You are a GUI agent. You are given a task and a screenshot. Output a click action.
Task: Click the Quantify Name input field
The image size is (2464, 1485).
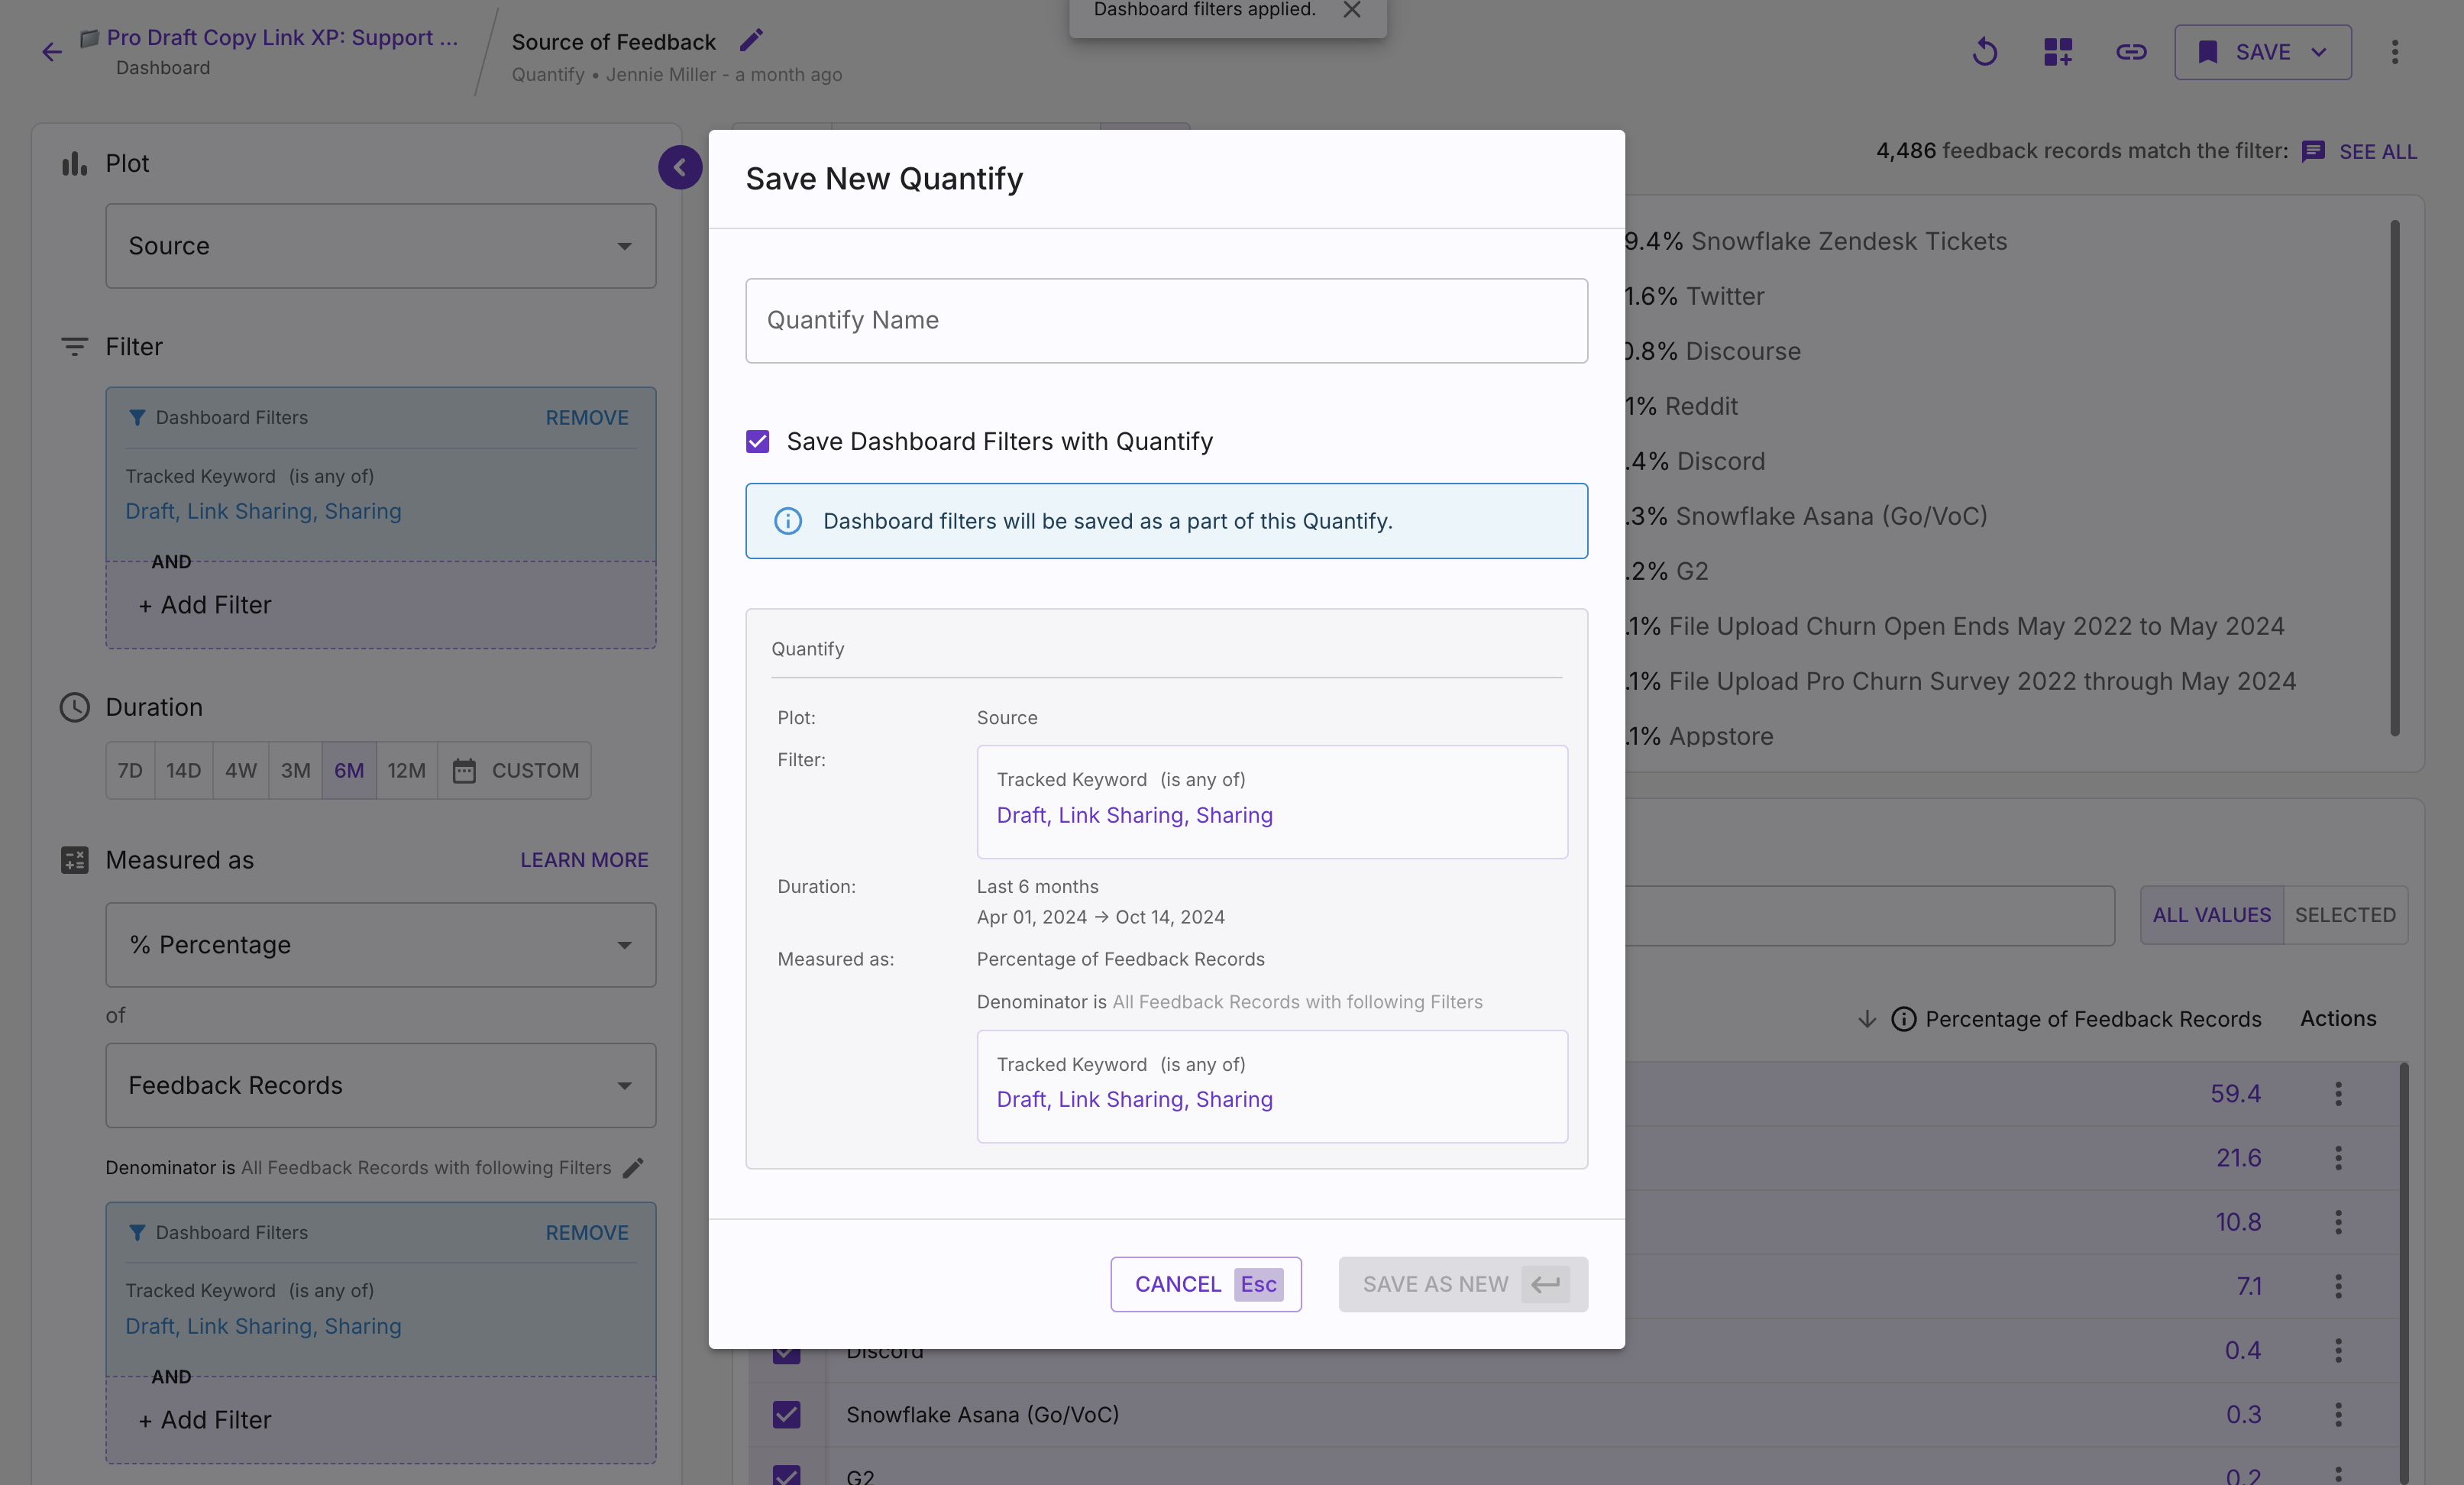(x=1166, y=320)
